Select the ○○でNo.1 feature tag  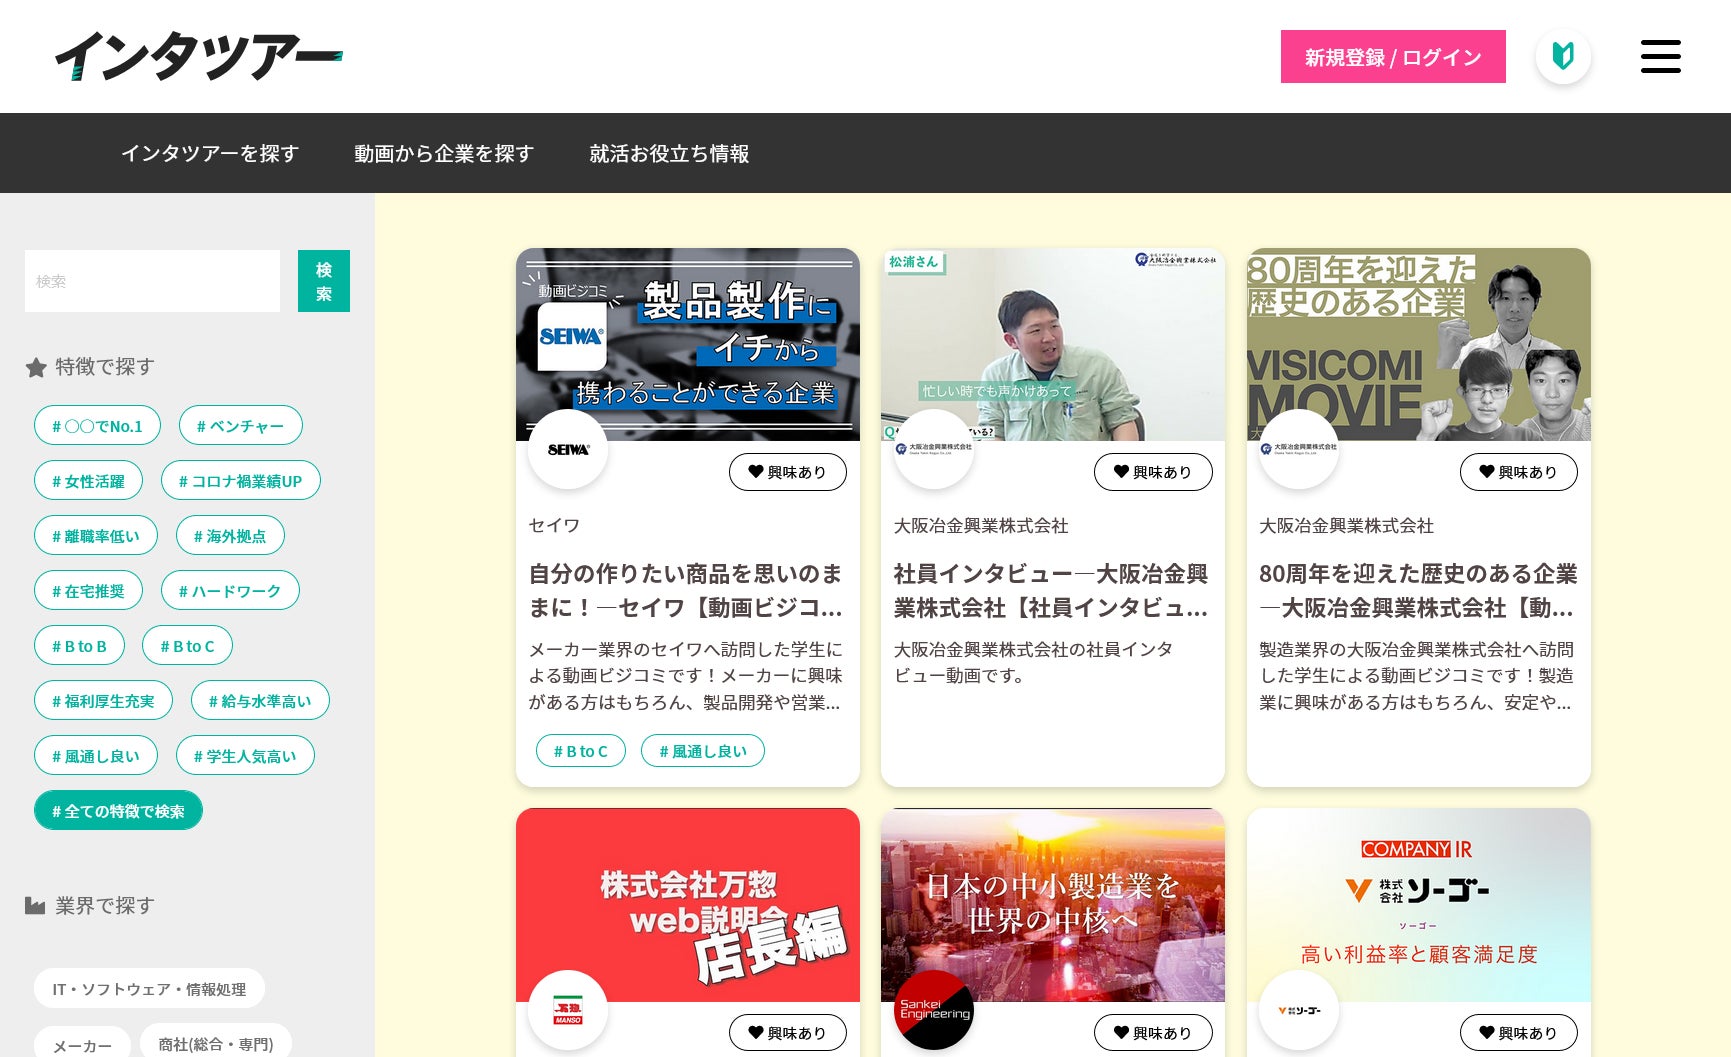[x=97, y=426]
